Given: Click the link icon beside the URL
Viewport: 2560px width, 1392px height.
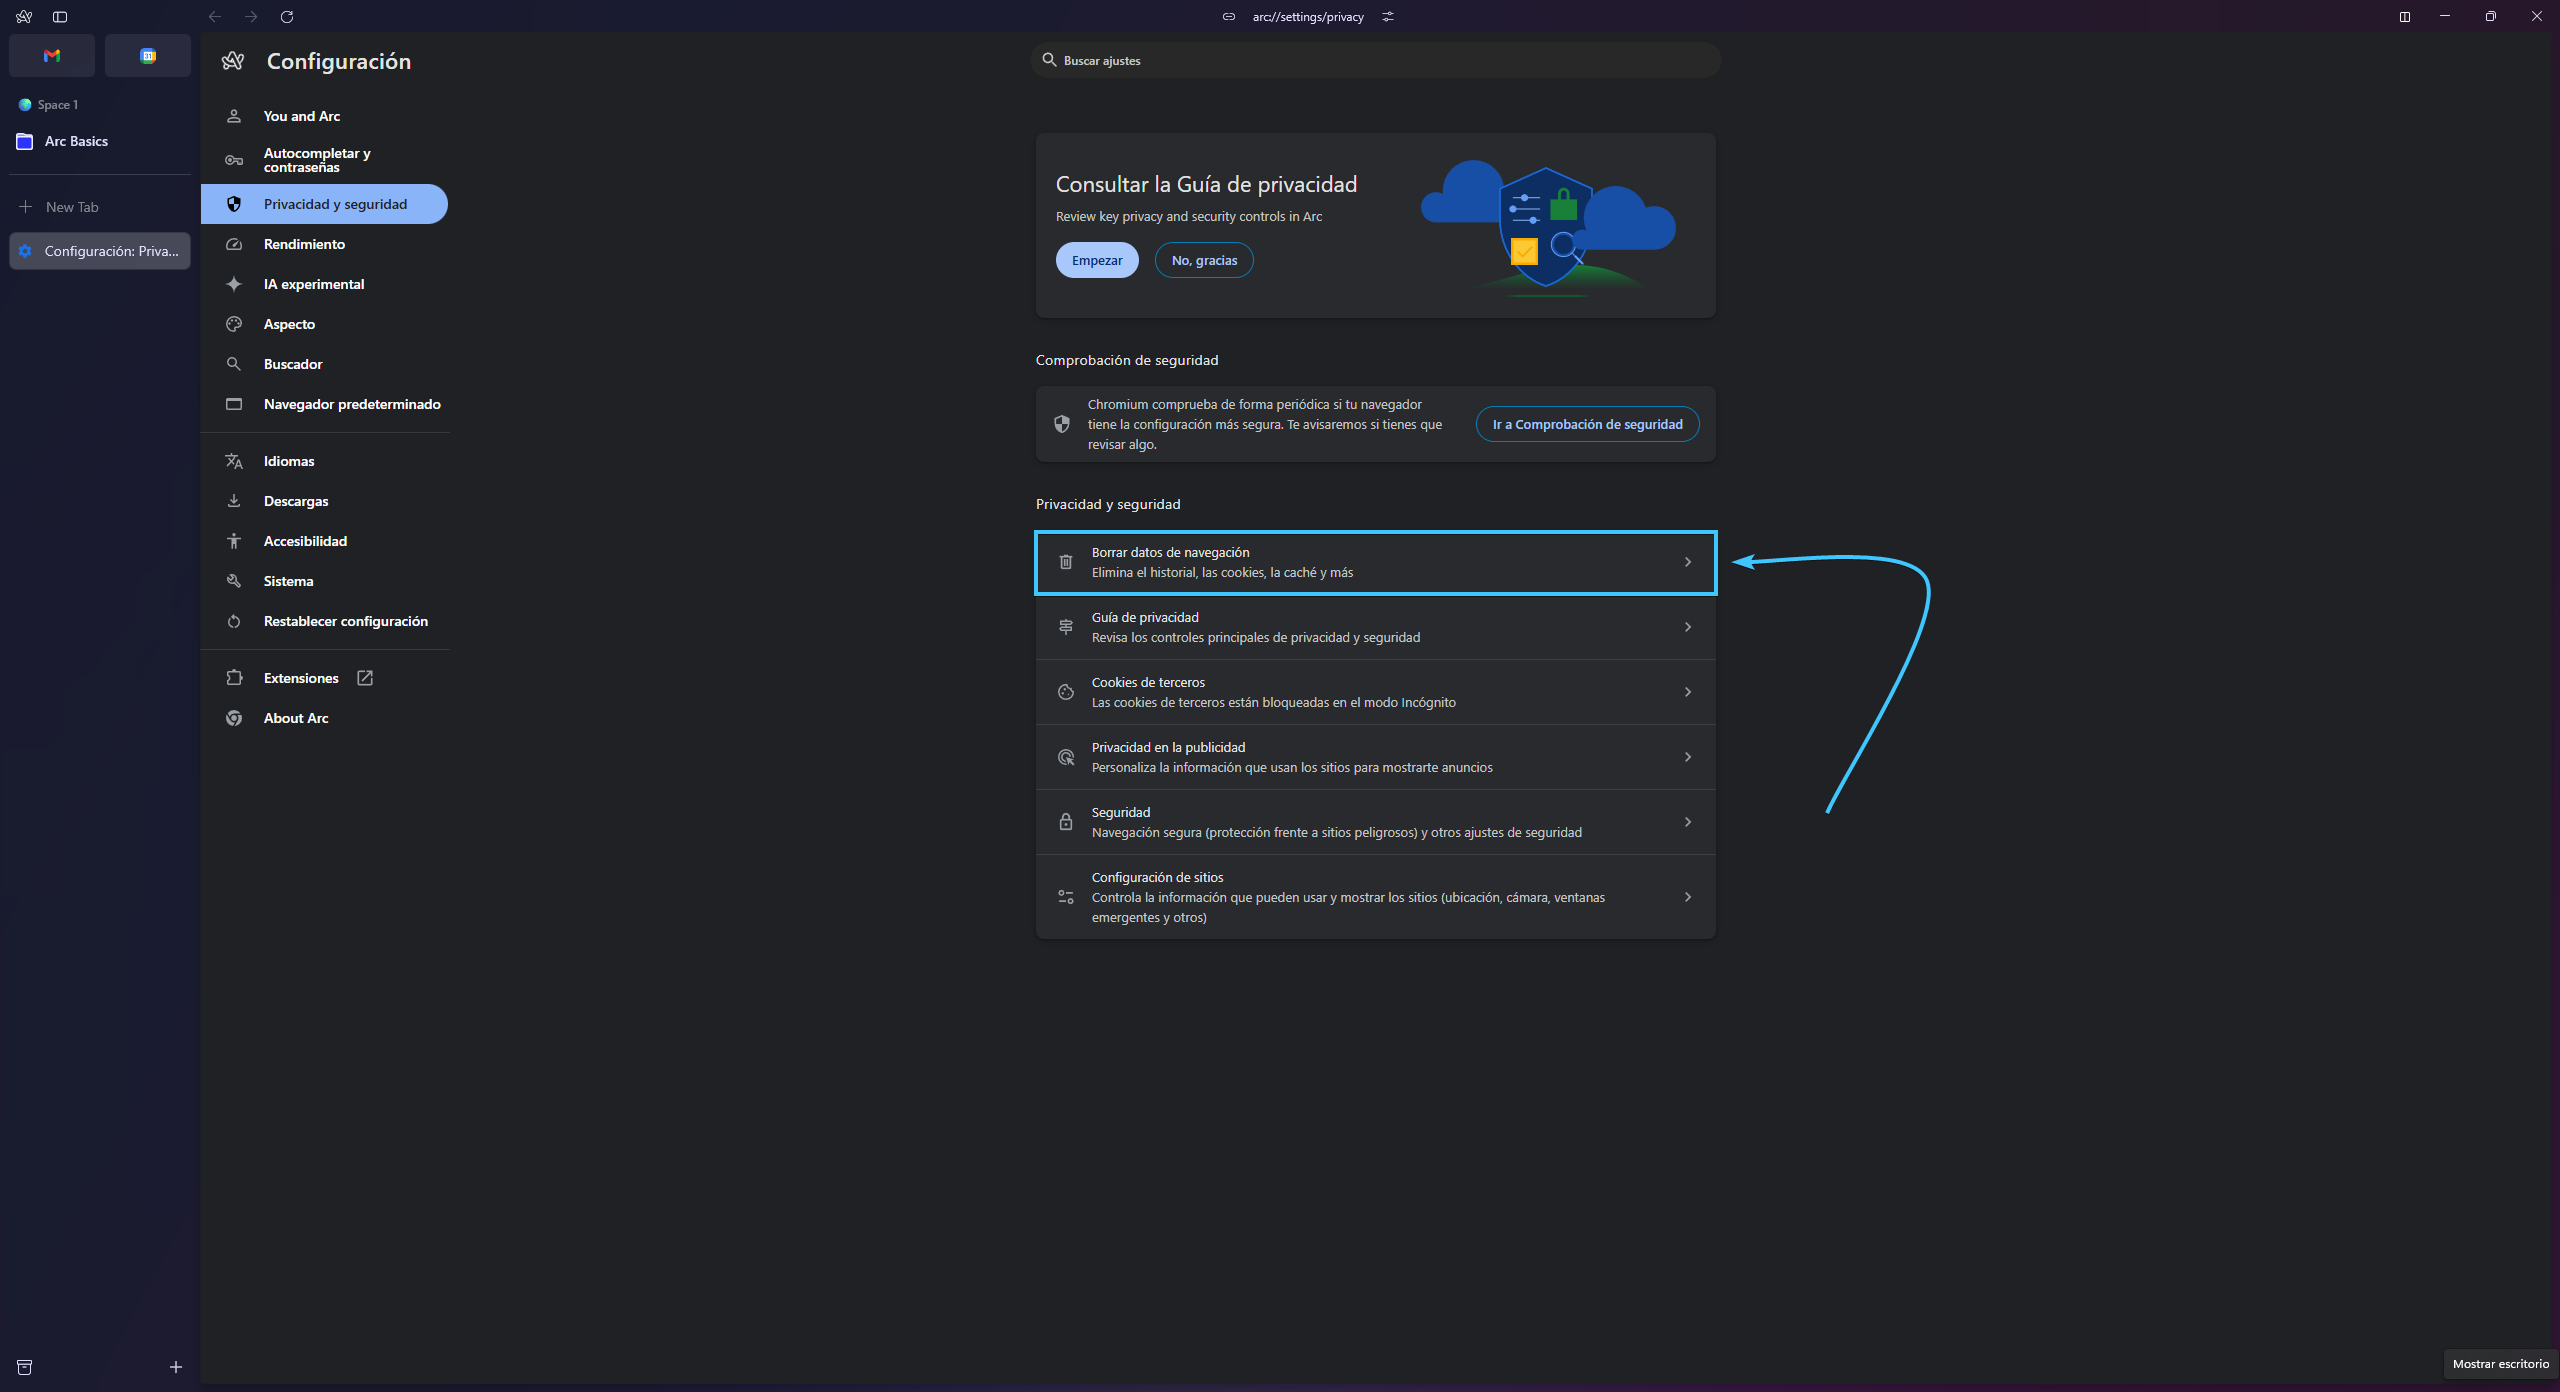Looking at the screenshot, I should (x=1229, y=17).
